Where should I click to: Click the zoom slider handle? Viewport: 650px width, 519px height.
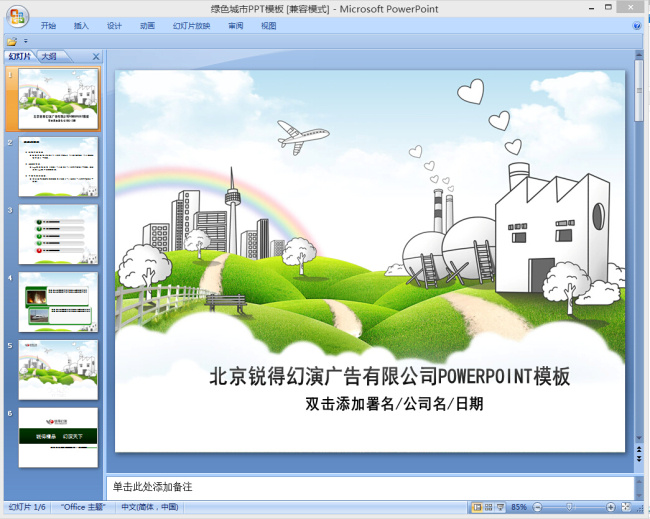click(570, 507)
